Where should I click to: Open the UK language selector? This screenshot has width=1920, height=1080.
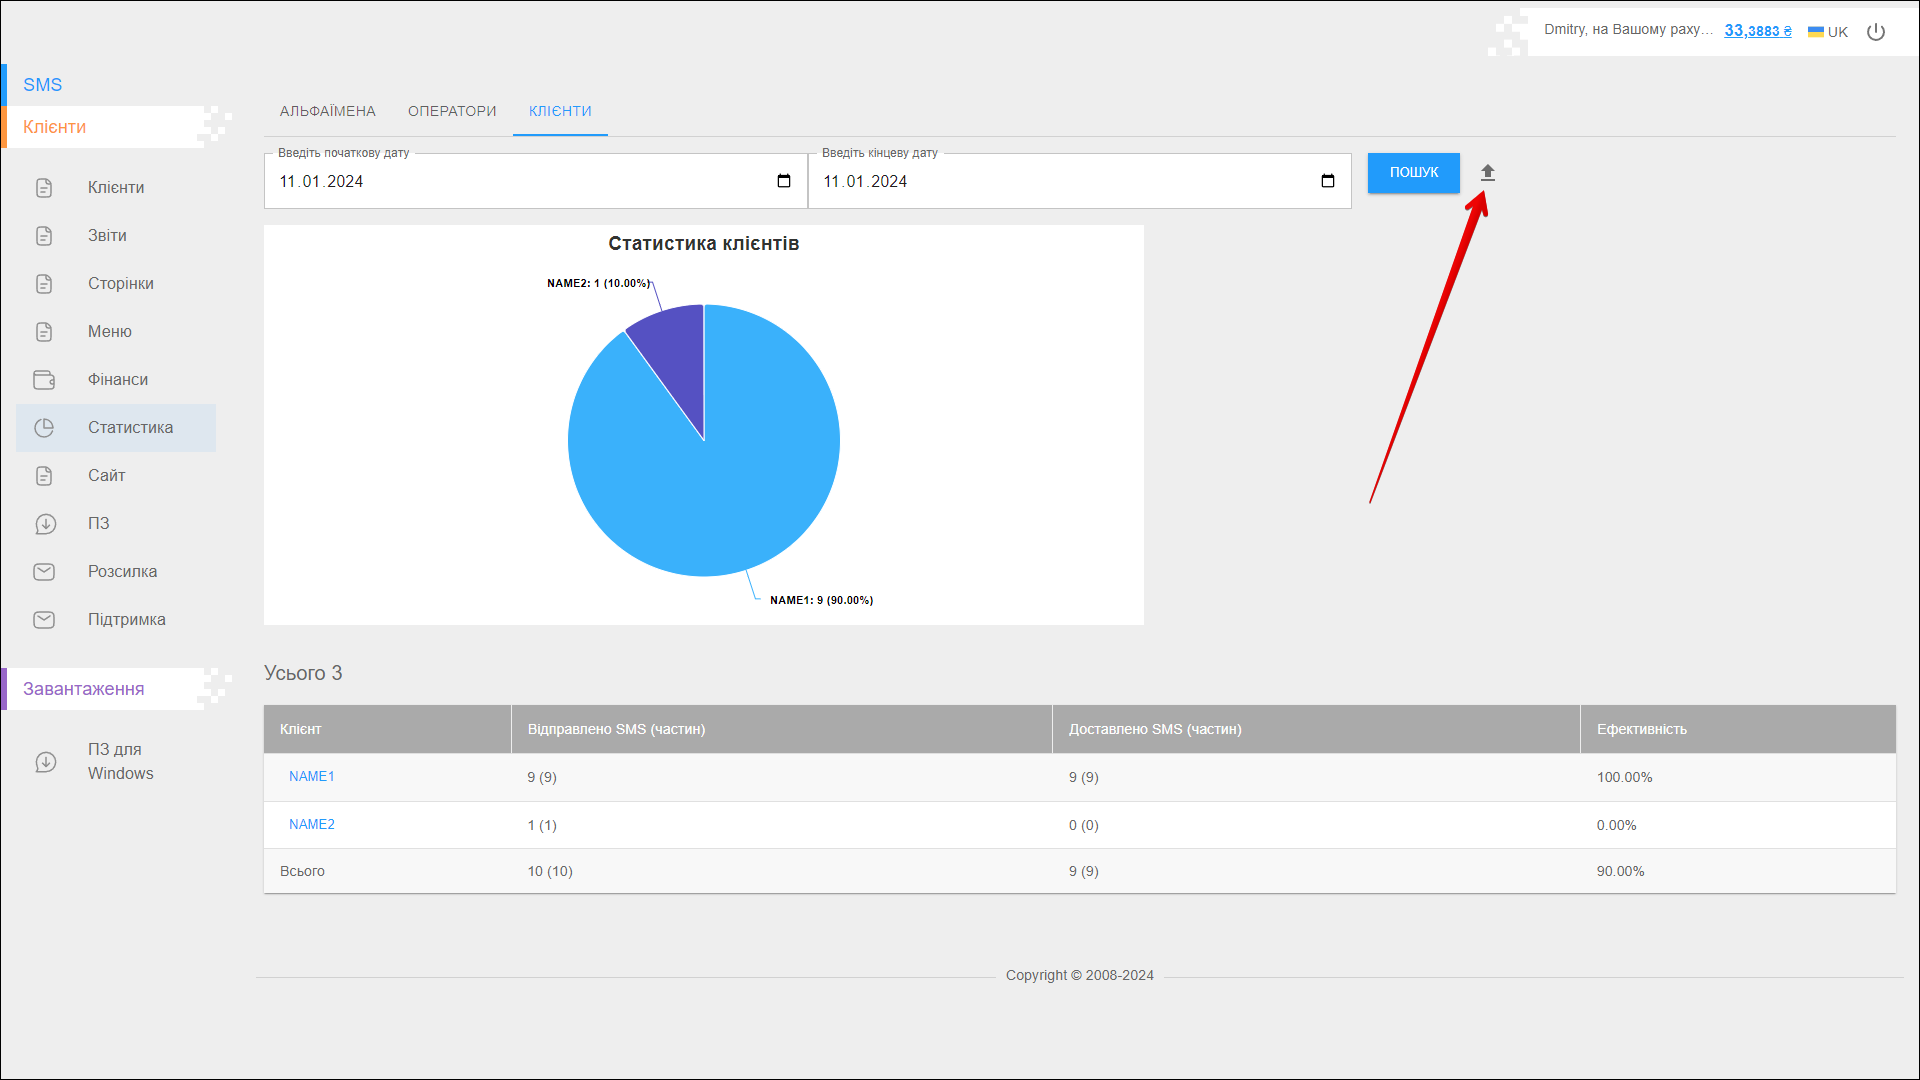tap(1828, 32)
